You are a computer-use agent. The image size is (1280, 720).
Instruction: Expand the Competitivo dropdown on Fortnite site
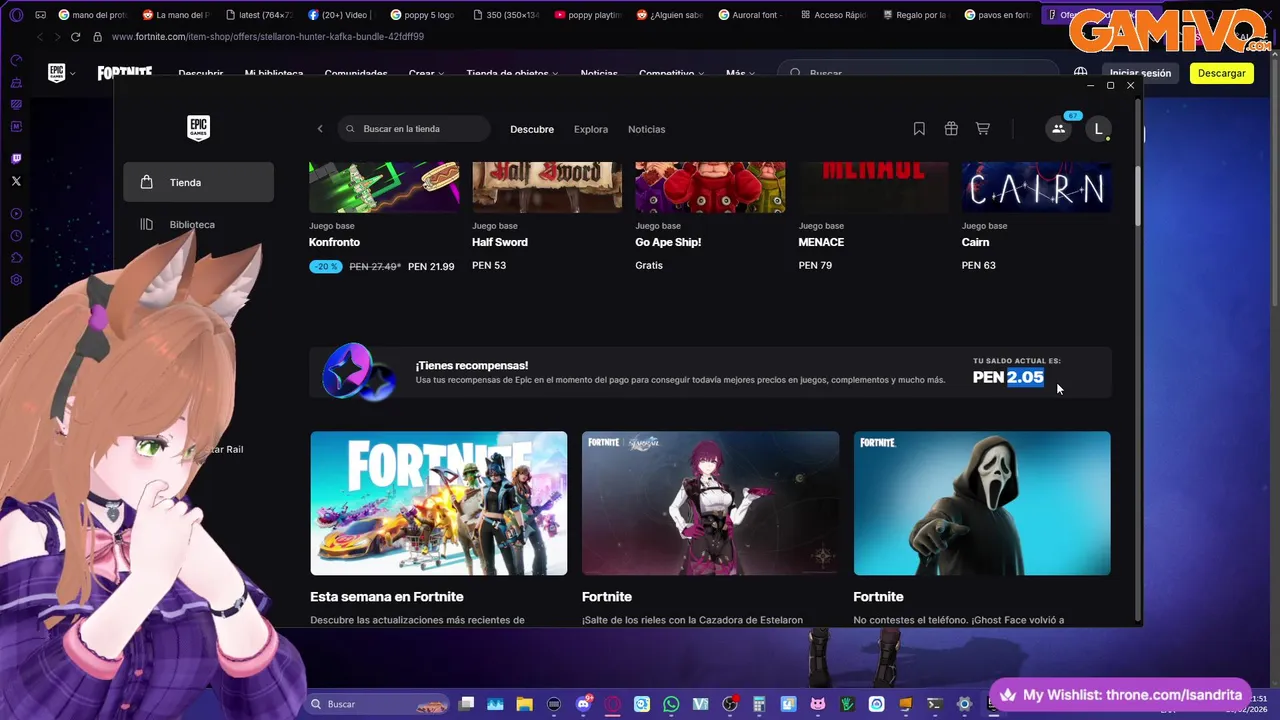[x=671, y=74]
